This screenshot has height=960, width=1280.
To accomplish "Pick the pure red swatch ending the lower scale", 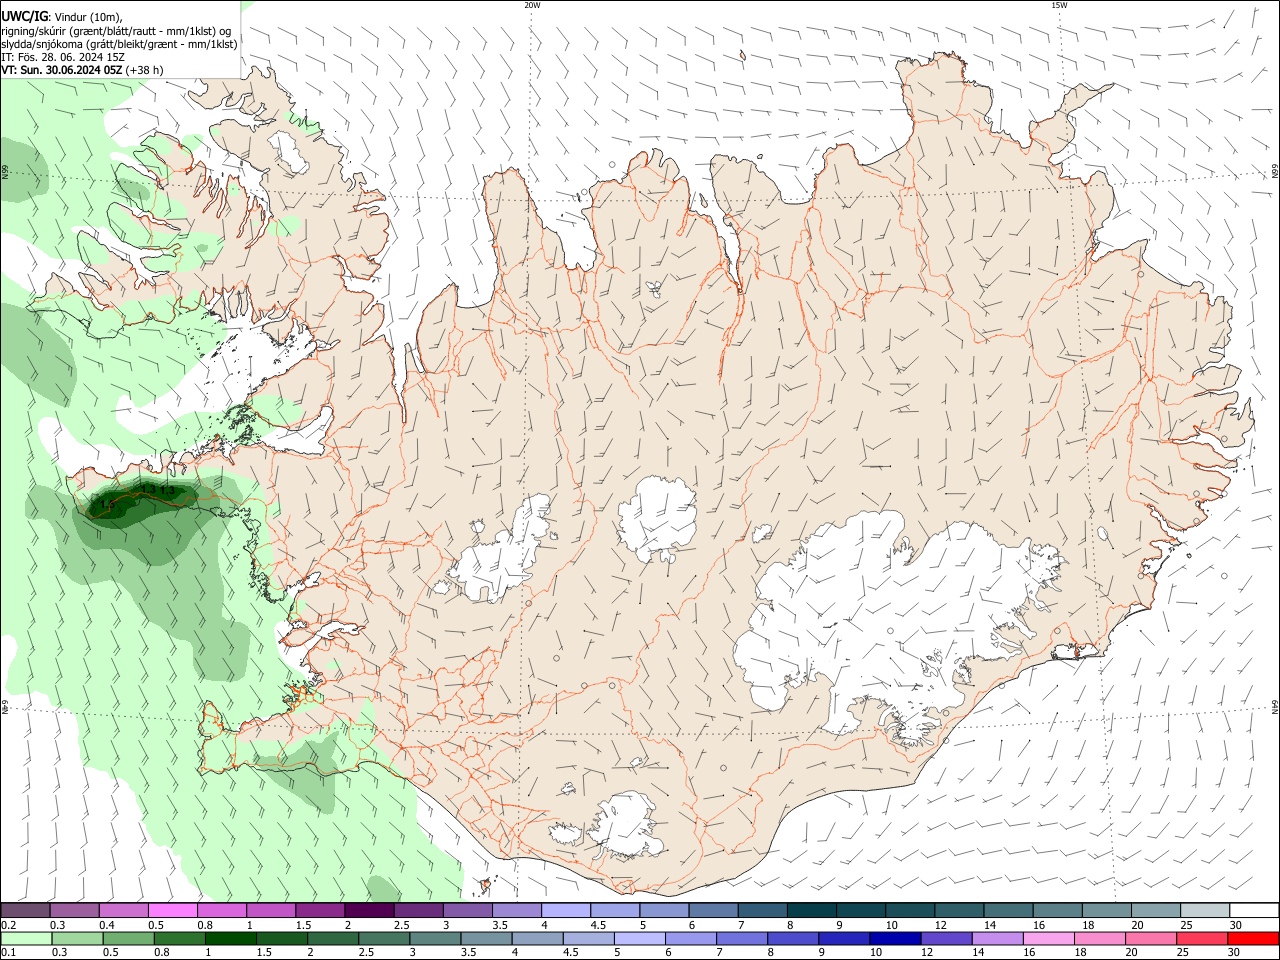I will pyautogui.click(x=1253, y=938).
